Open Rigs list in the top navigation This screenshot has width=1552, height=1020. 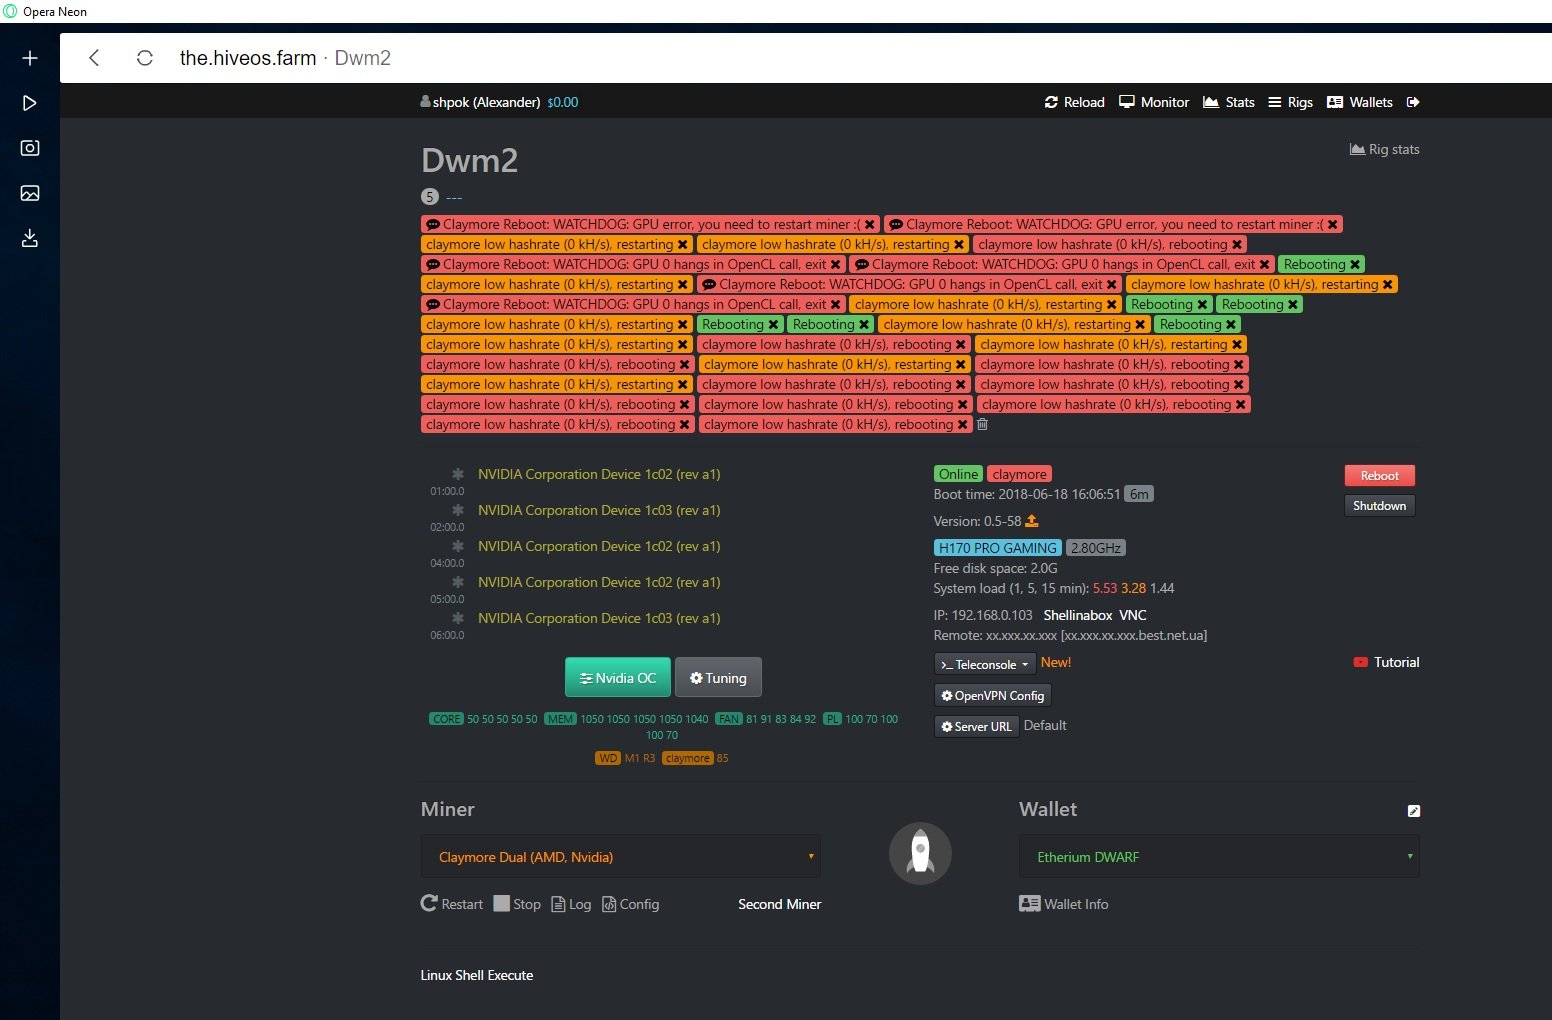coord(1290,102)
